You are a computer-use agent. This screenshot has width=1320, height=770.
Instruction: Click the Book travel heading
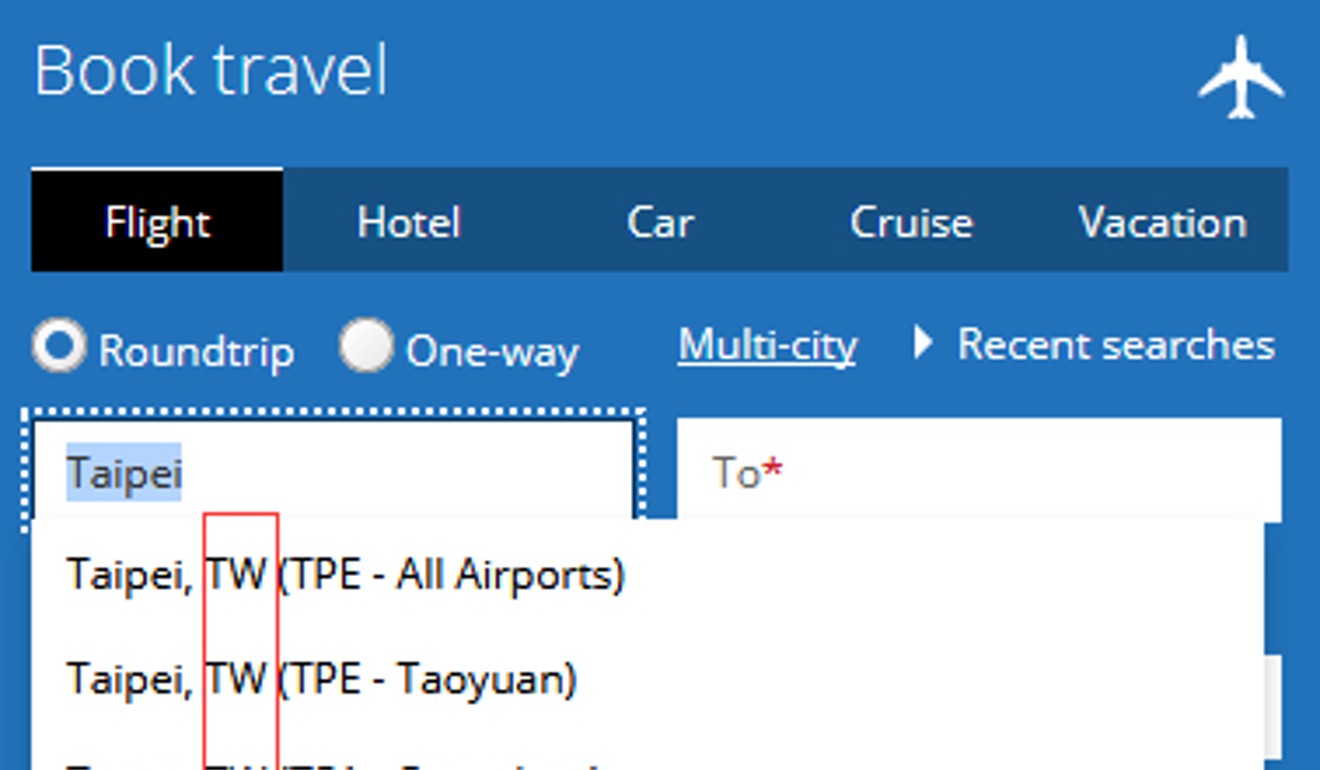211,70
